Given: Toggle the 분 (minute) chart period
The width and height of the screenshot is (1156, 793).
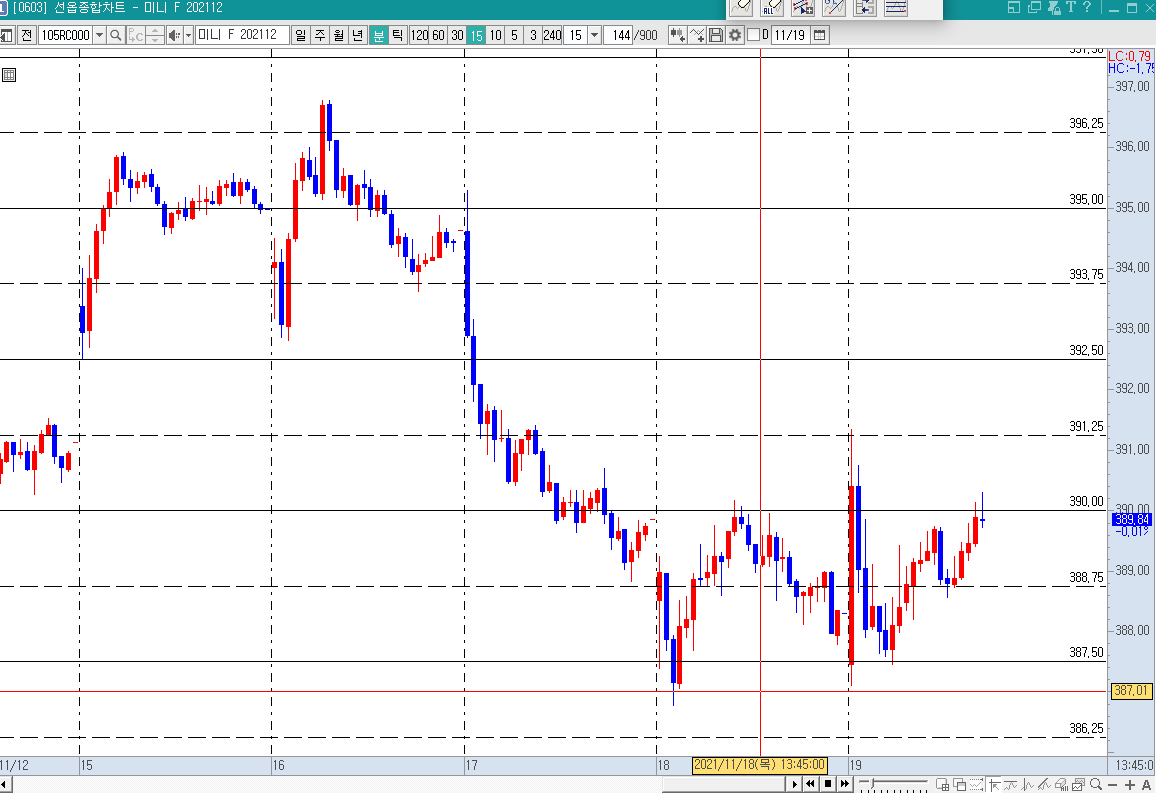Looking at the screenshot, I should tap(379, 35).
